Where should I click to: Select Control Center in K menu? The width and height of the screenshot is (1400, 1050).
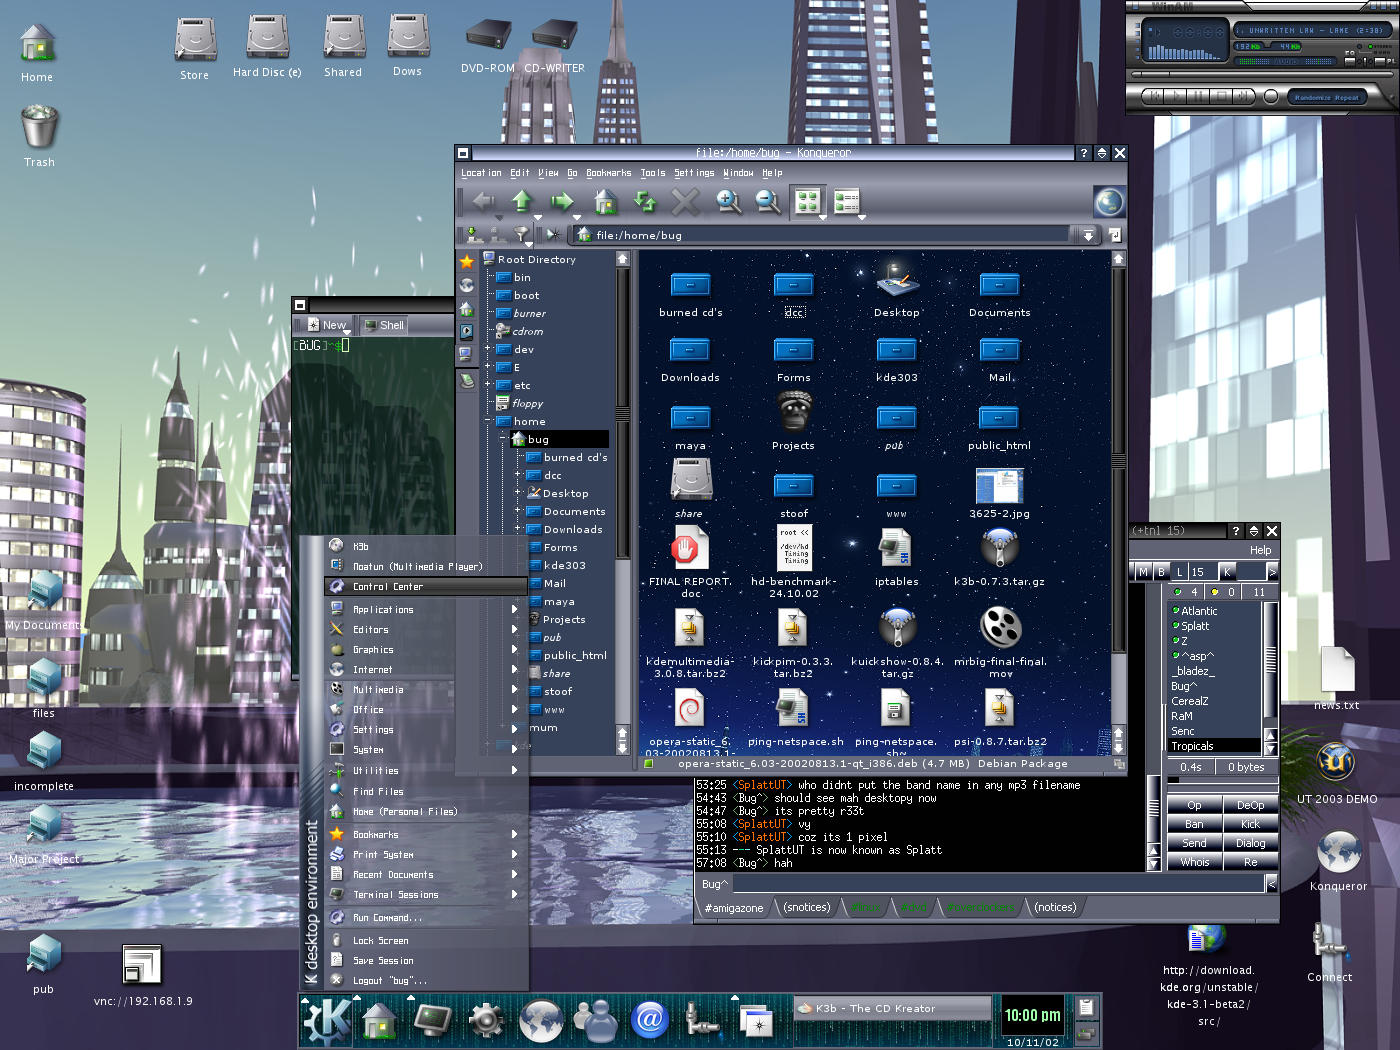427,586
